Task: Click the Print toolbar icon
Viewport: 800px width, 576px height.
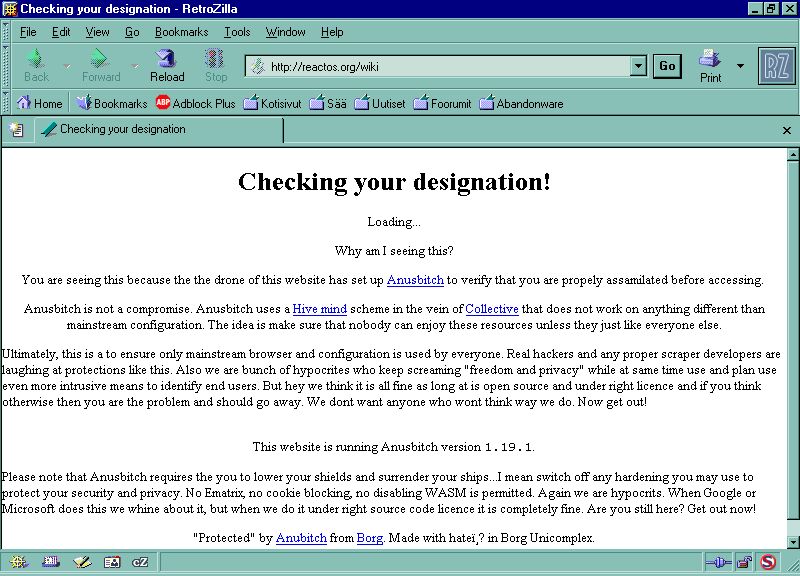Action: [710, 66]
